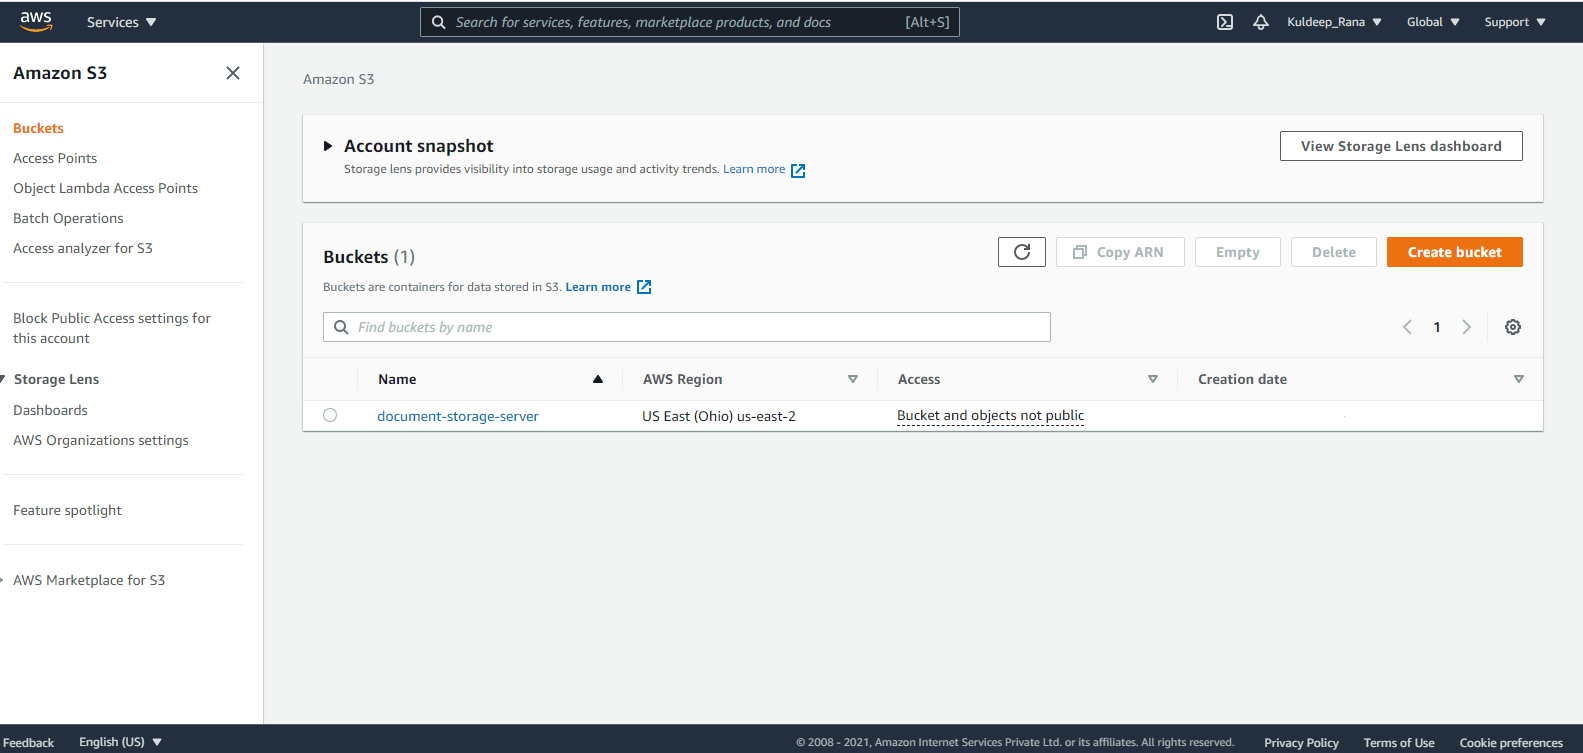This screenshot has width=1583, height=753.
Task: Open the Kuldeep_Rana account dropdown
Action: [1334, 22]
